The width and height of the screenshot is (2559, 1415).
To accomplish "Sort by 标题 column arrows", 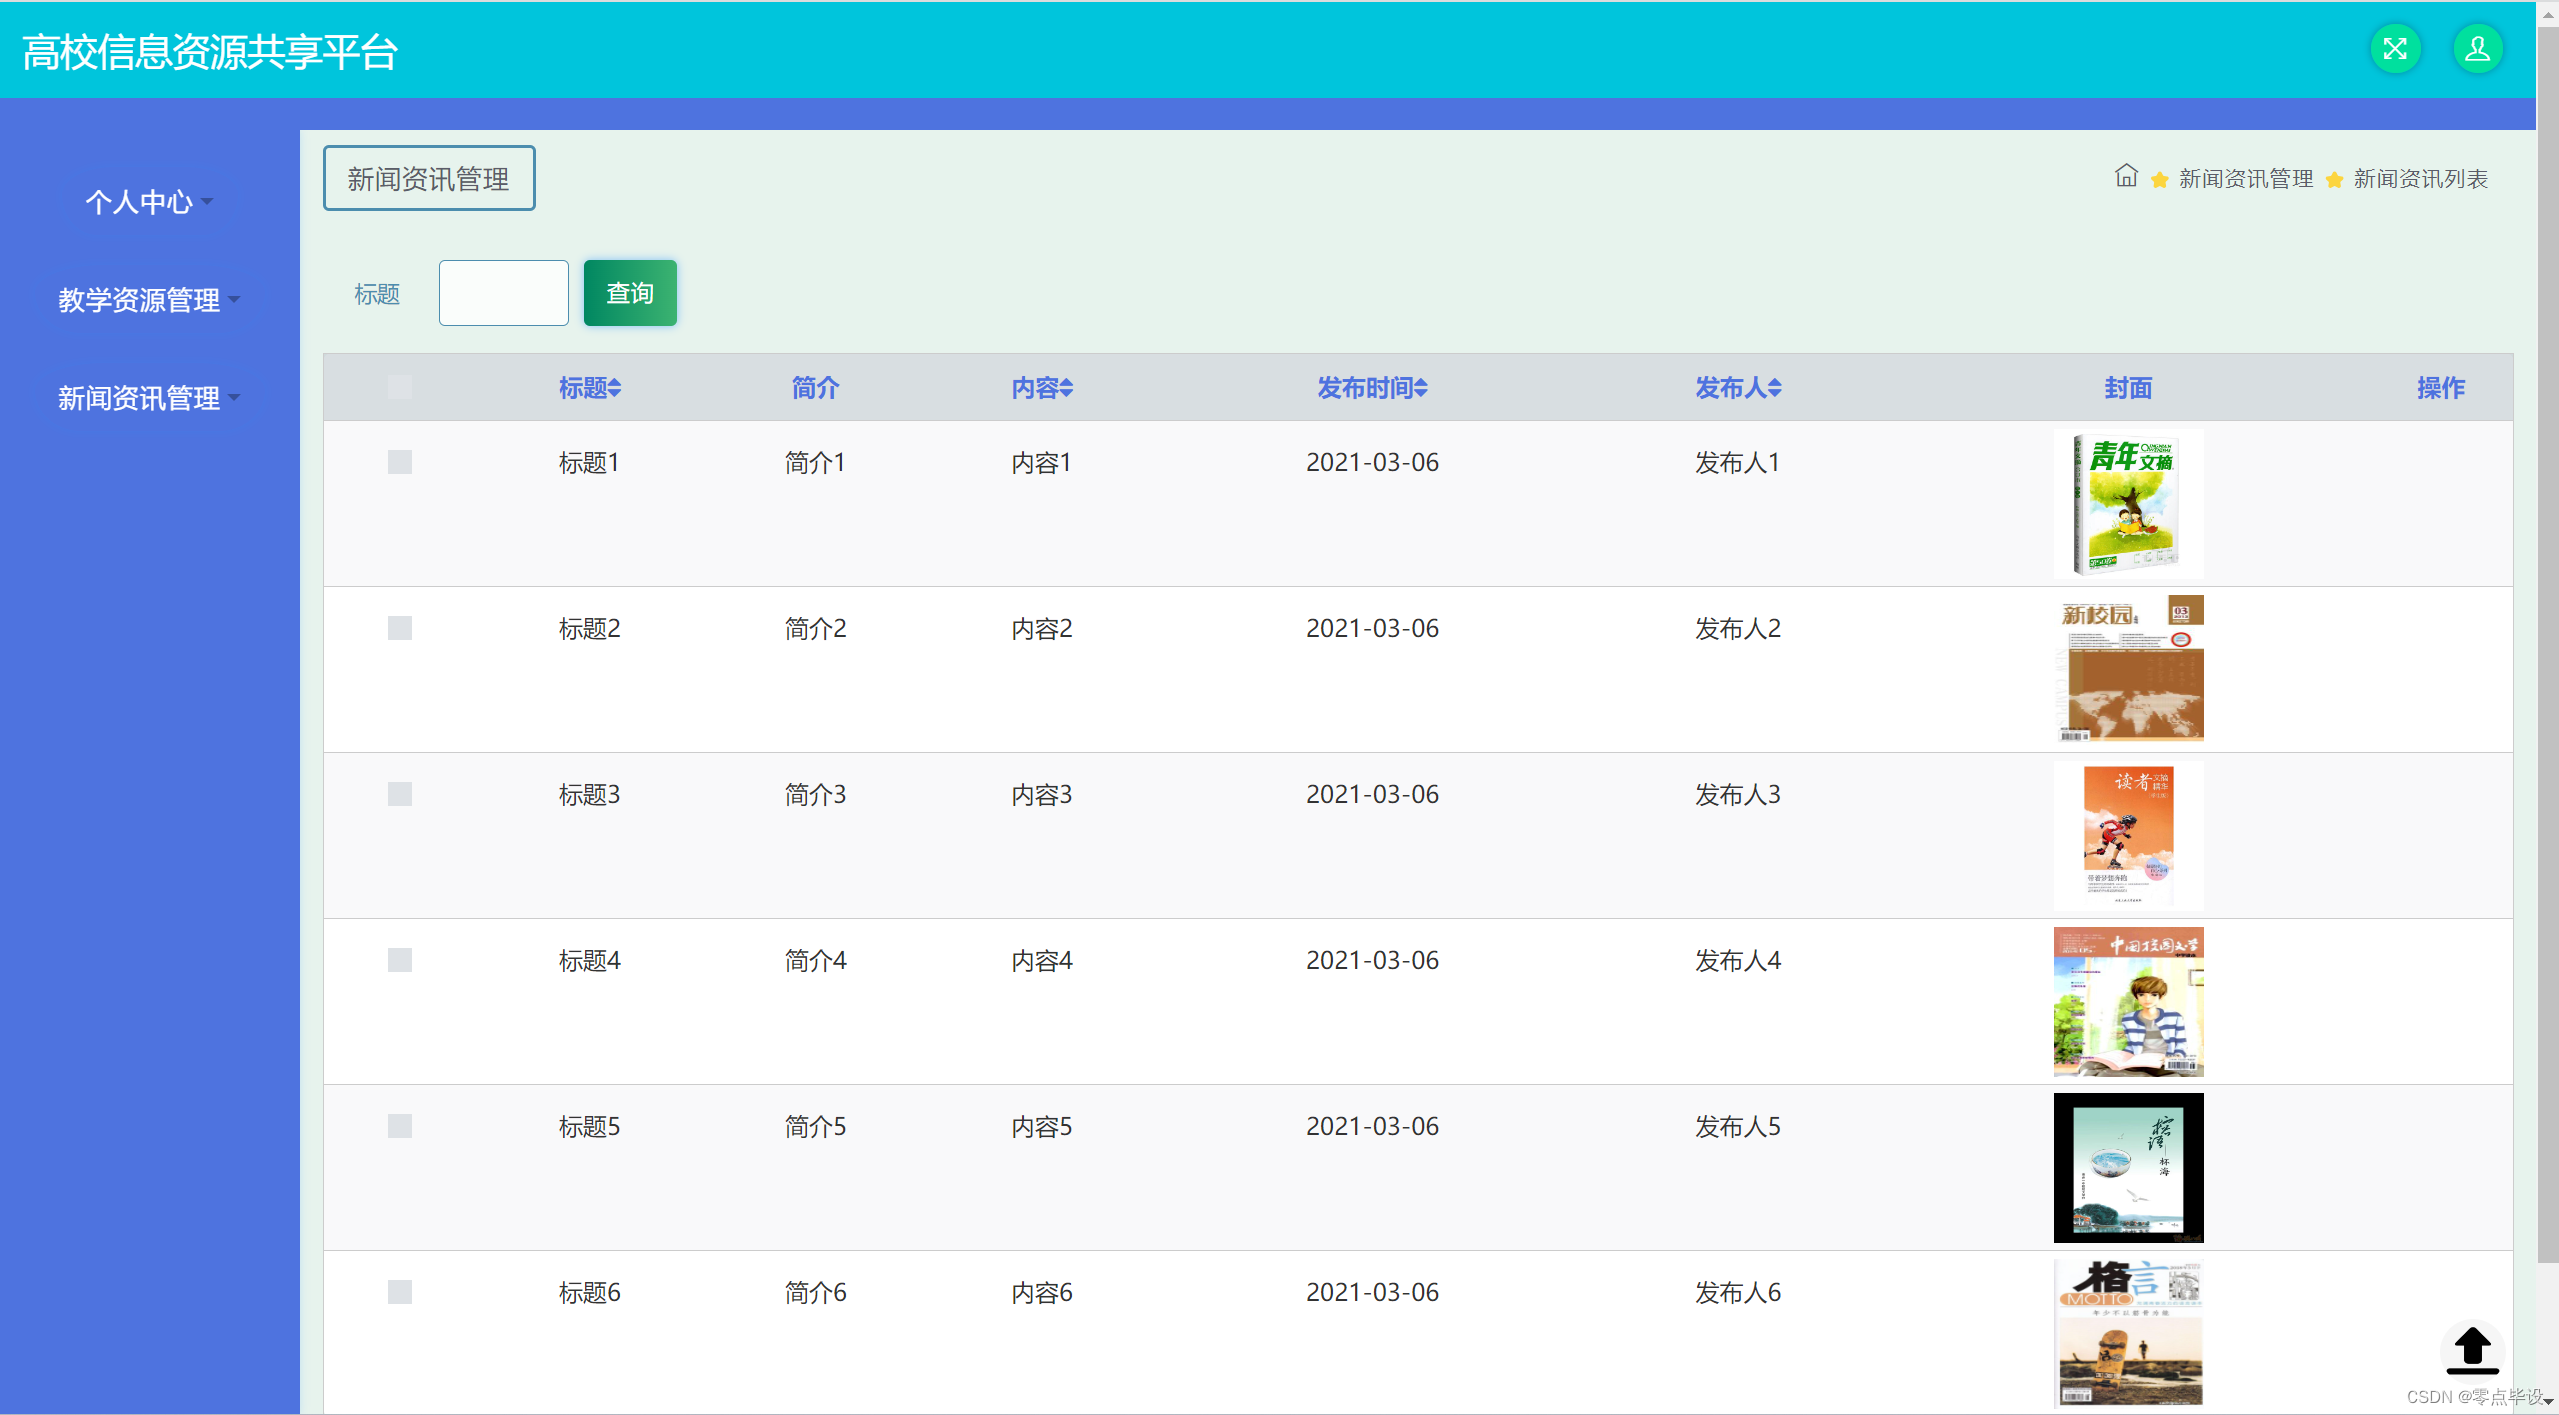I will pos(615,388).
